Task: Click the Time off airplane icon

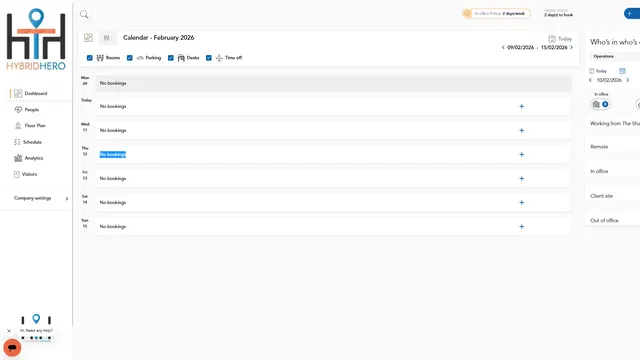Action: 219,58
